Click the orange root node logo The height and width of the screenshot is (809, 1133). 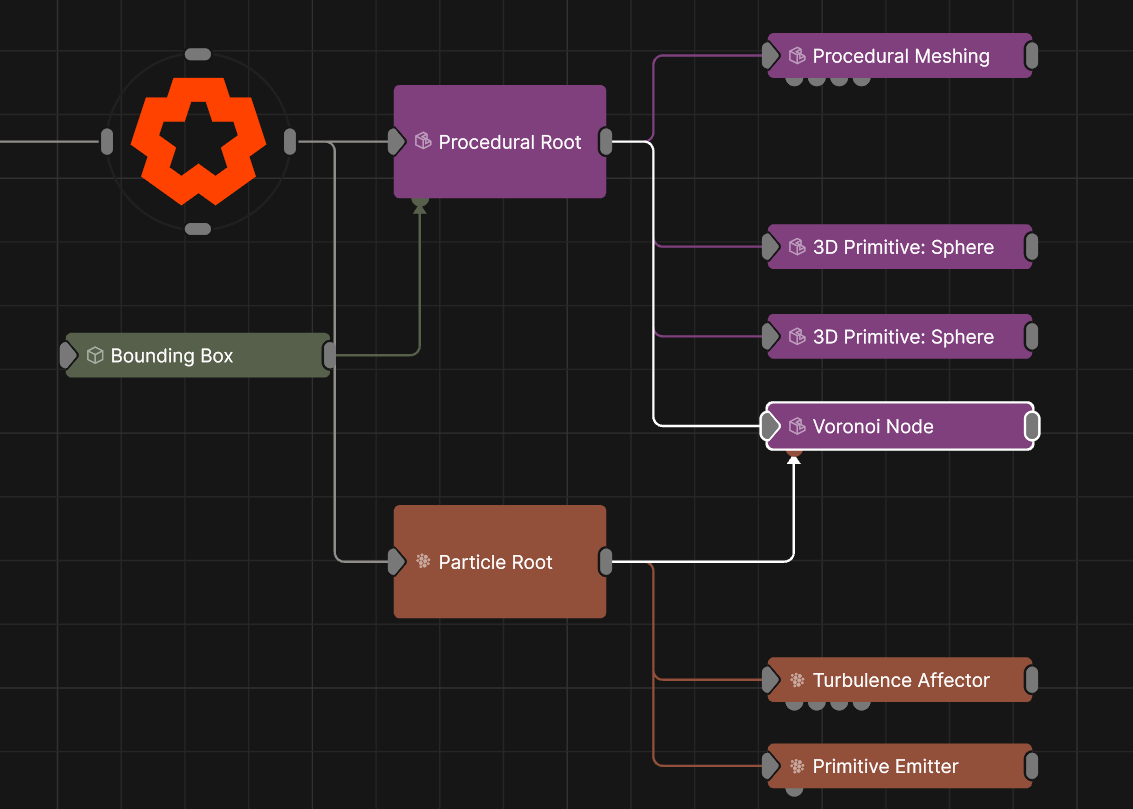198,141
